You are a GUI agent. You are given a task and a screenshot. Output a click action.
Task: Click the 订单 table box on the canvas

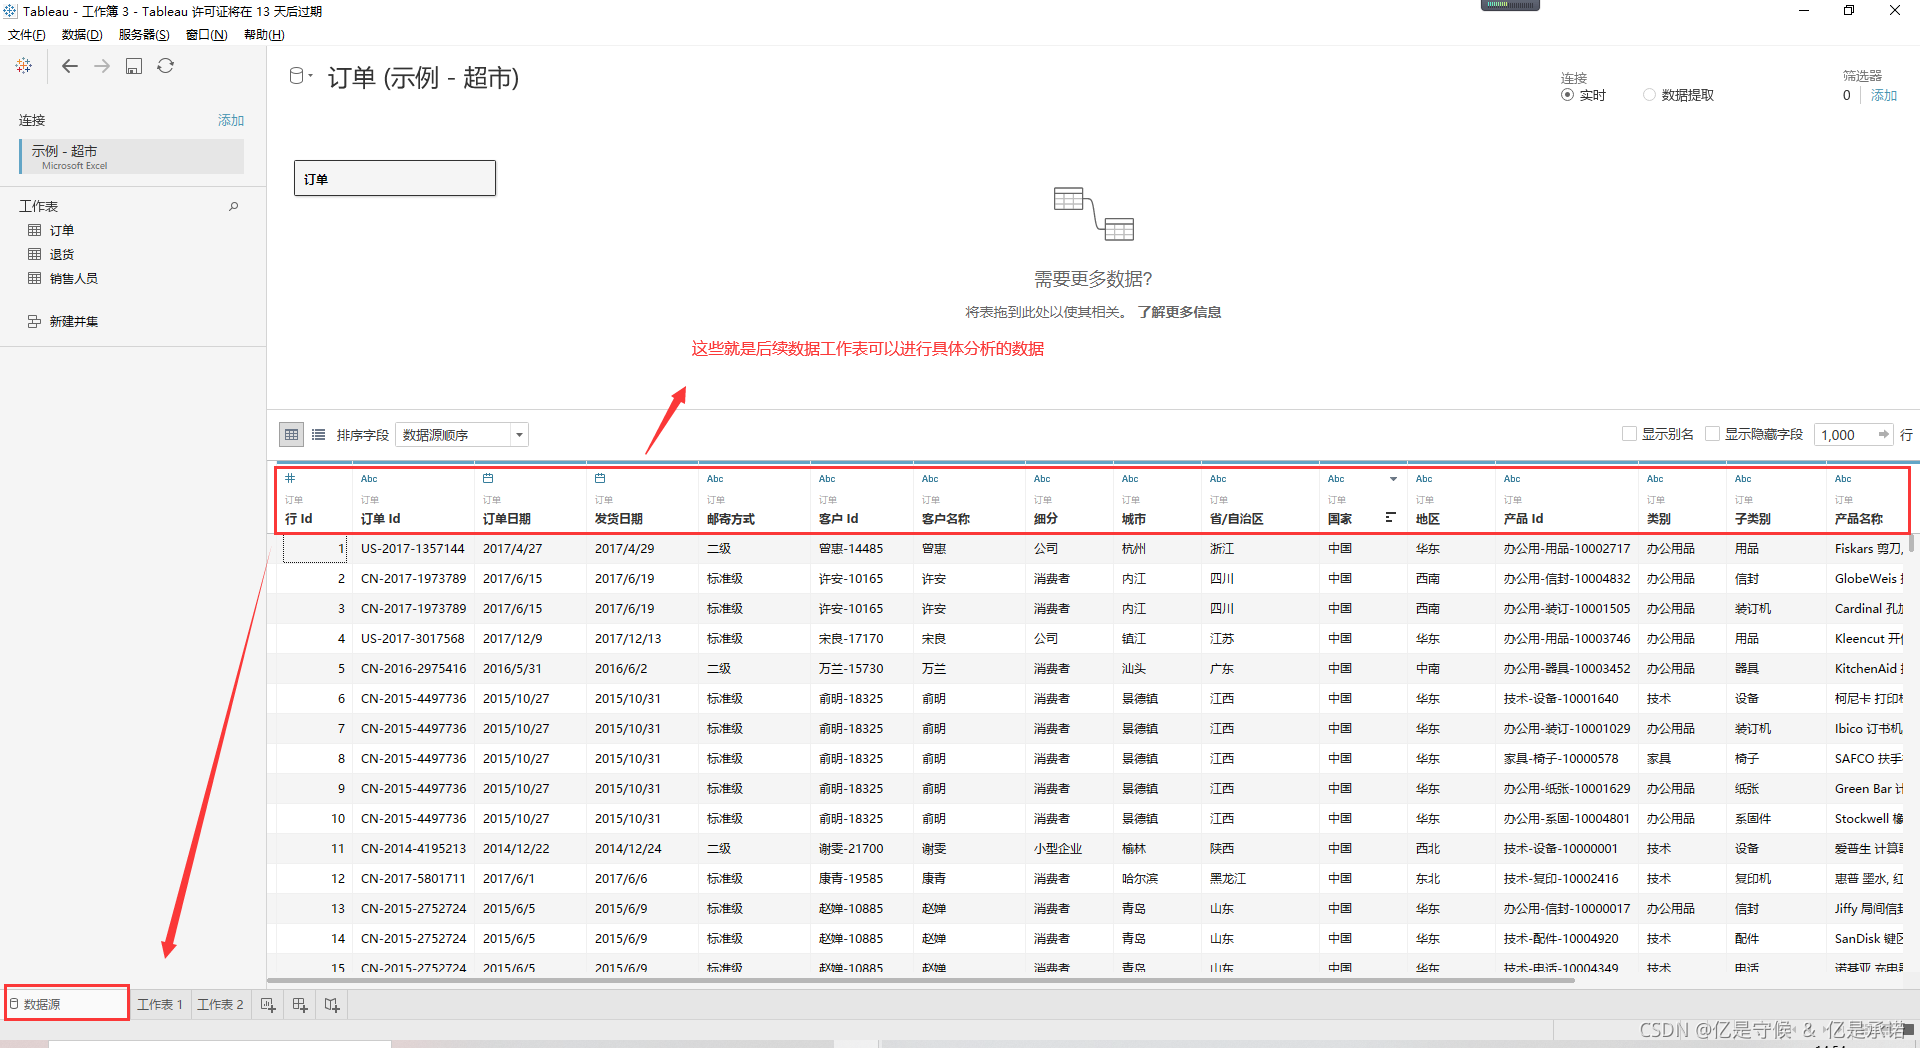(x=395, y=178)
